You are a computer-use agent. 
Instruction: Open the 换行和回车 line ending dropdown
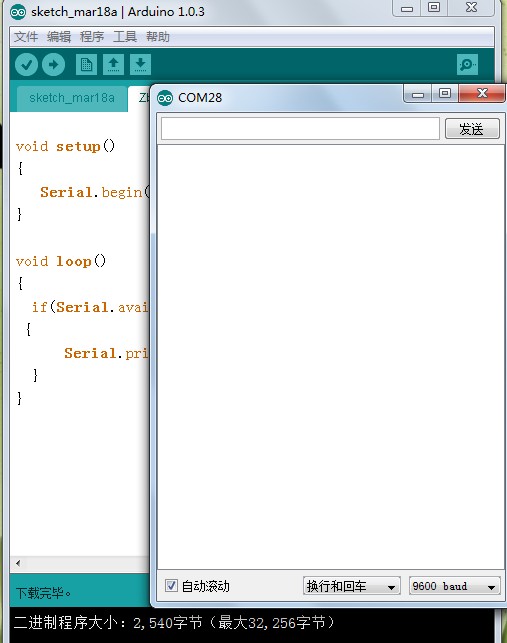tap(352, 586)
